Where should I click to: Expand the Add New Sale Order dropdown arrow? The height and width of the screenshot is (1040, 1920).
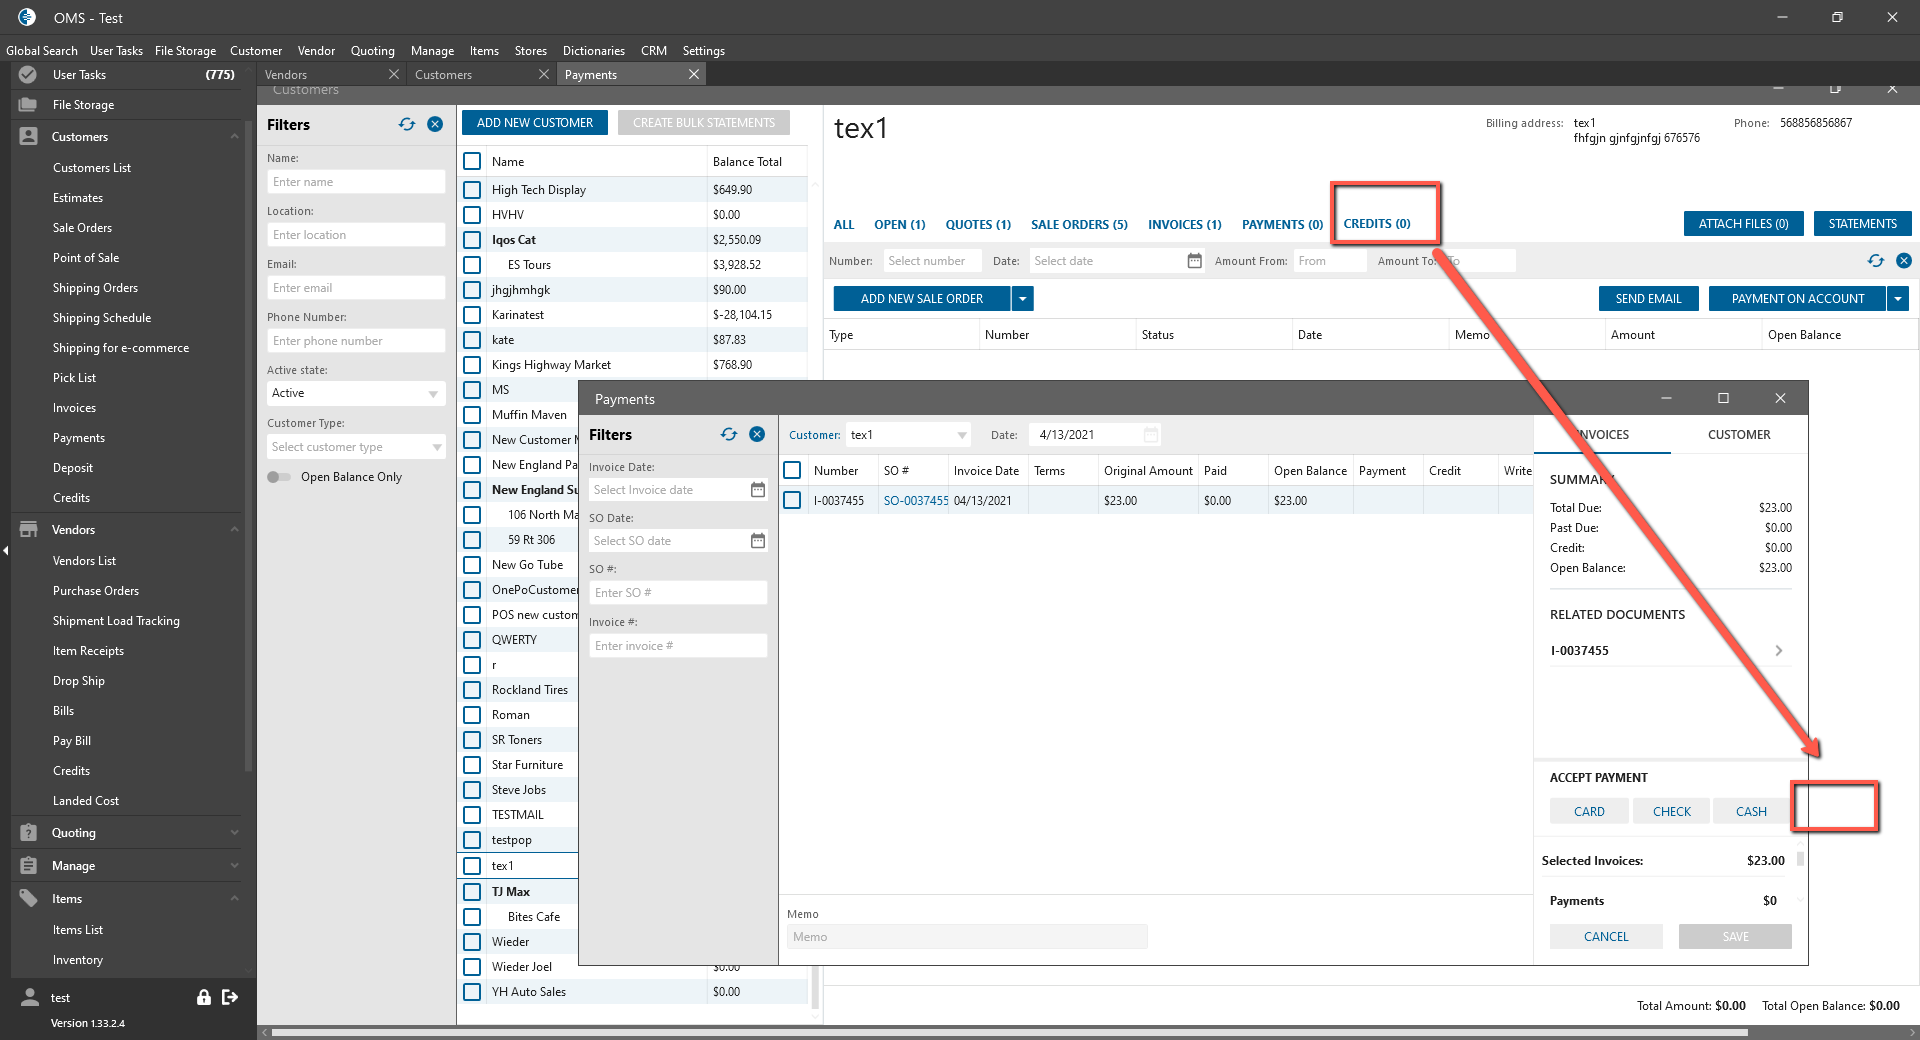(1022, 299)
